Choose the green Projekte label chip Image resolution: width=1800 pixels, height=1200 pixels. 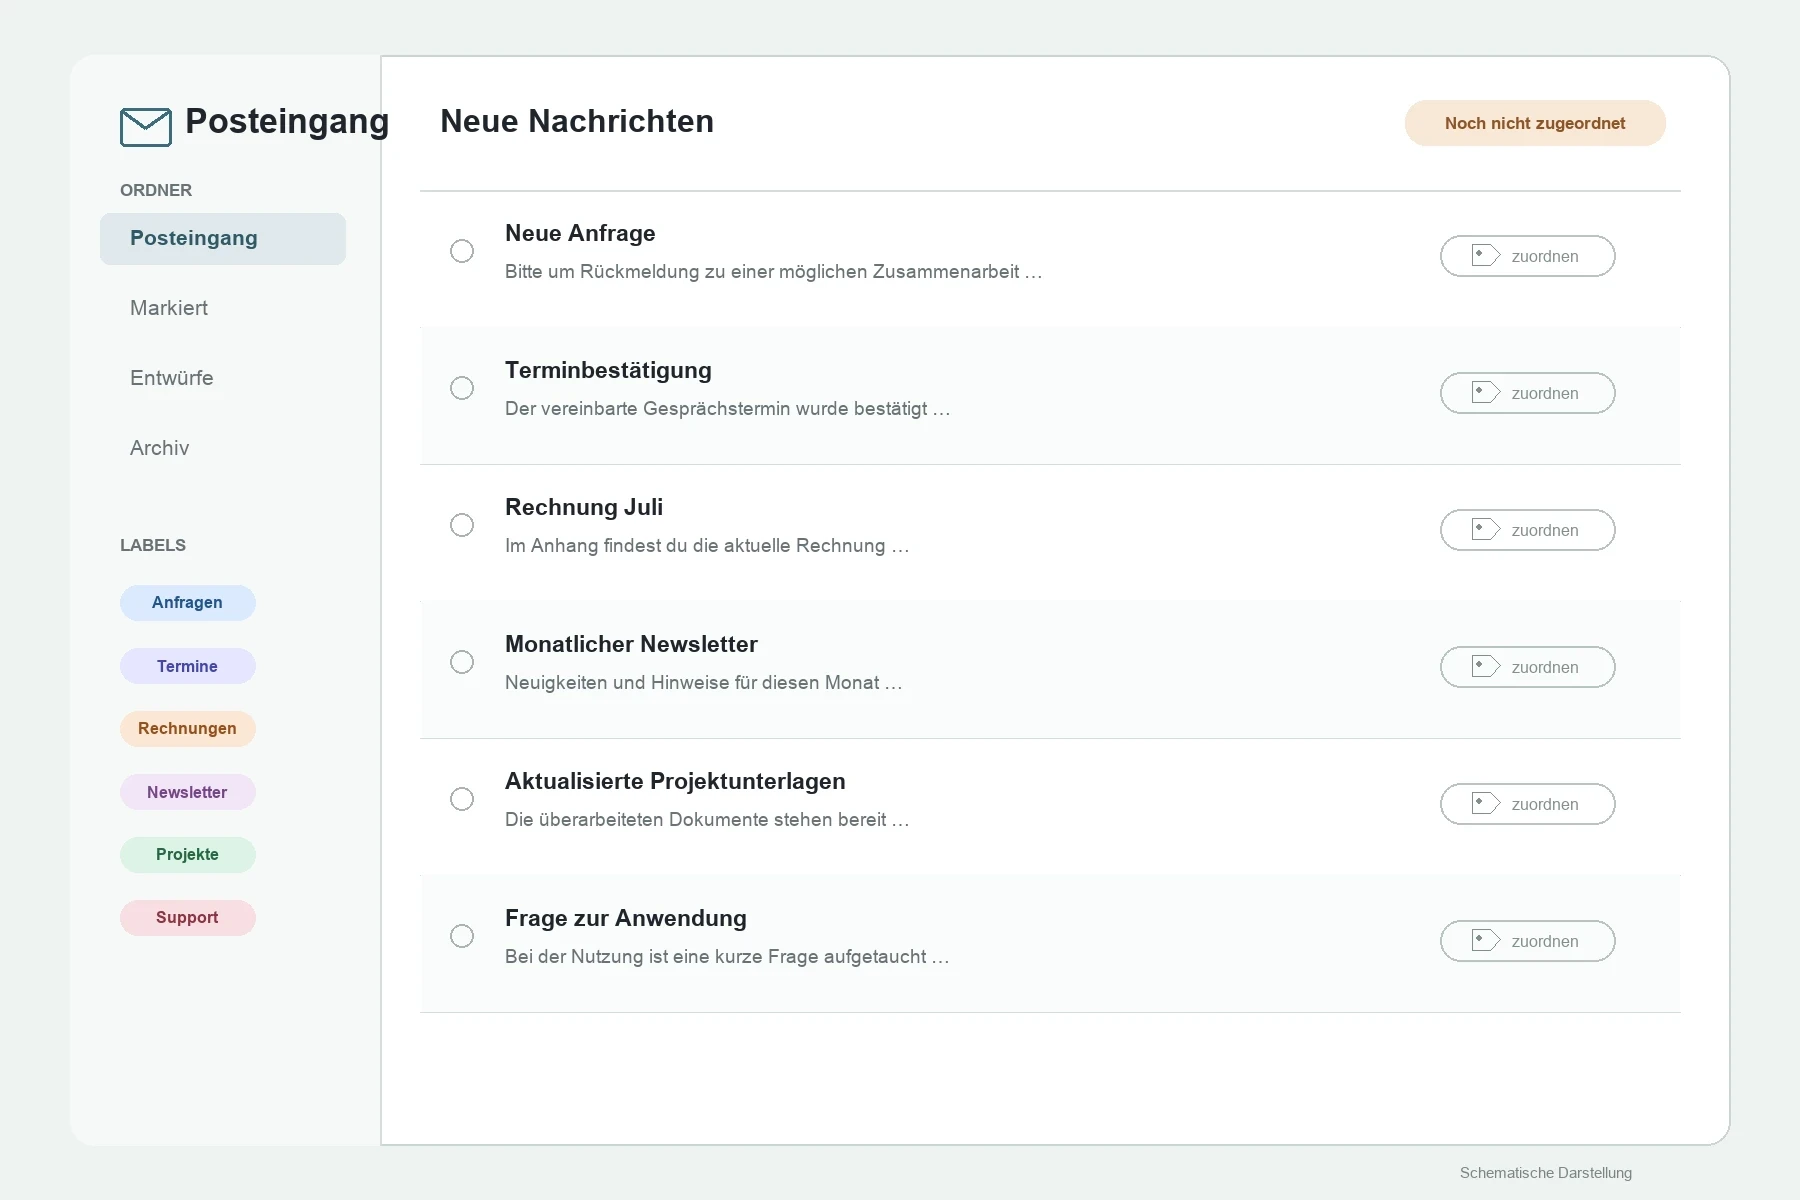188,855
